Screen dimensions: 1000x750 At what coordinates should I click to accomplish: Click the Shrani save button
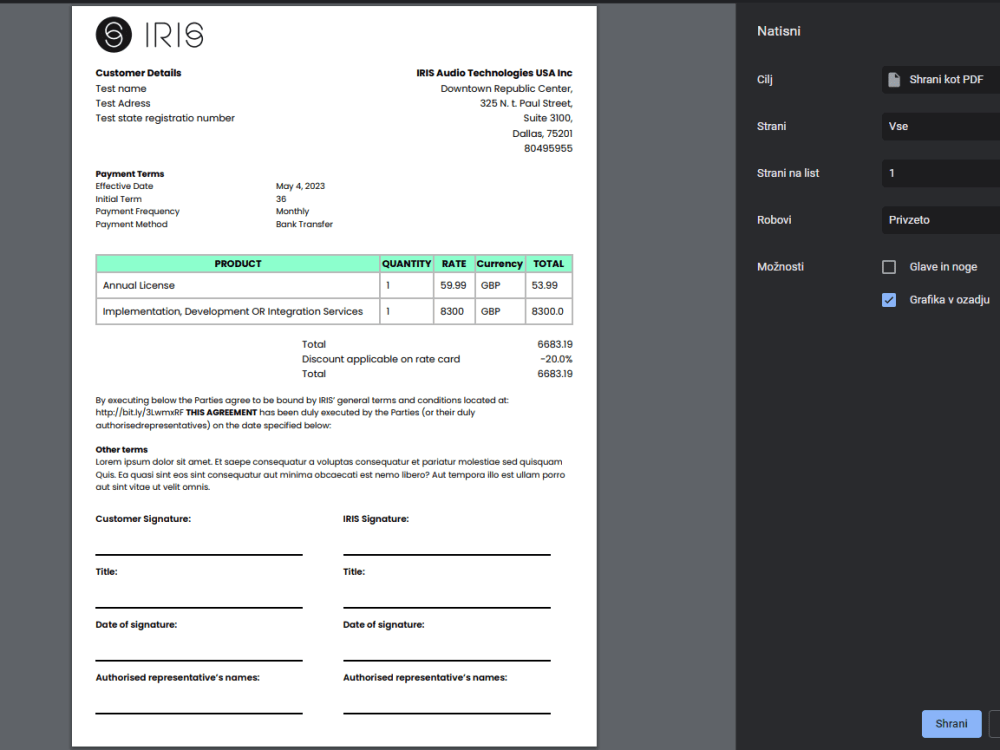(952, 724)
